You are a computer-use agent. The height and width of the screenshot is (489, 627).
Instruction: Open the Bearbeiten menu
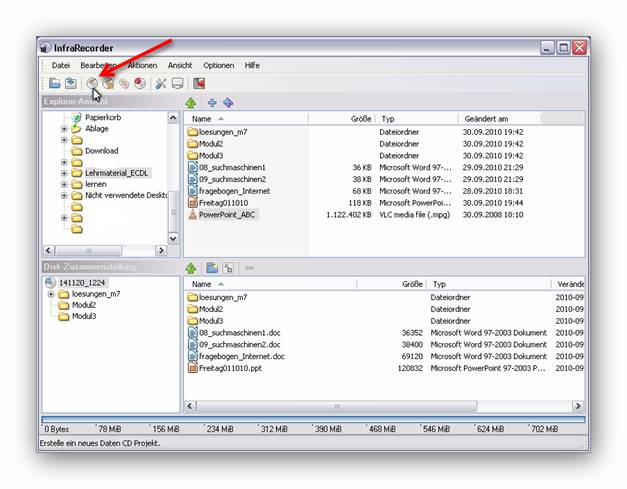point(99,65)
